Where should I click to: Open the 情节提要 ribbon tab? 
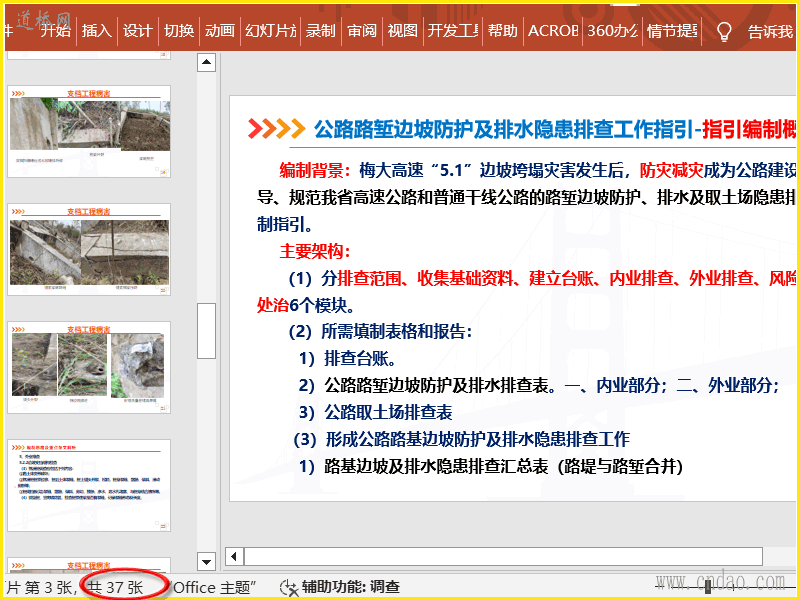coord(672,31)
